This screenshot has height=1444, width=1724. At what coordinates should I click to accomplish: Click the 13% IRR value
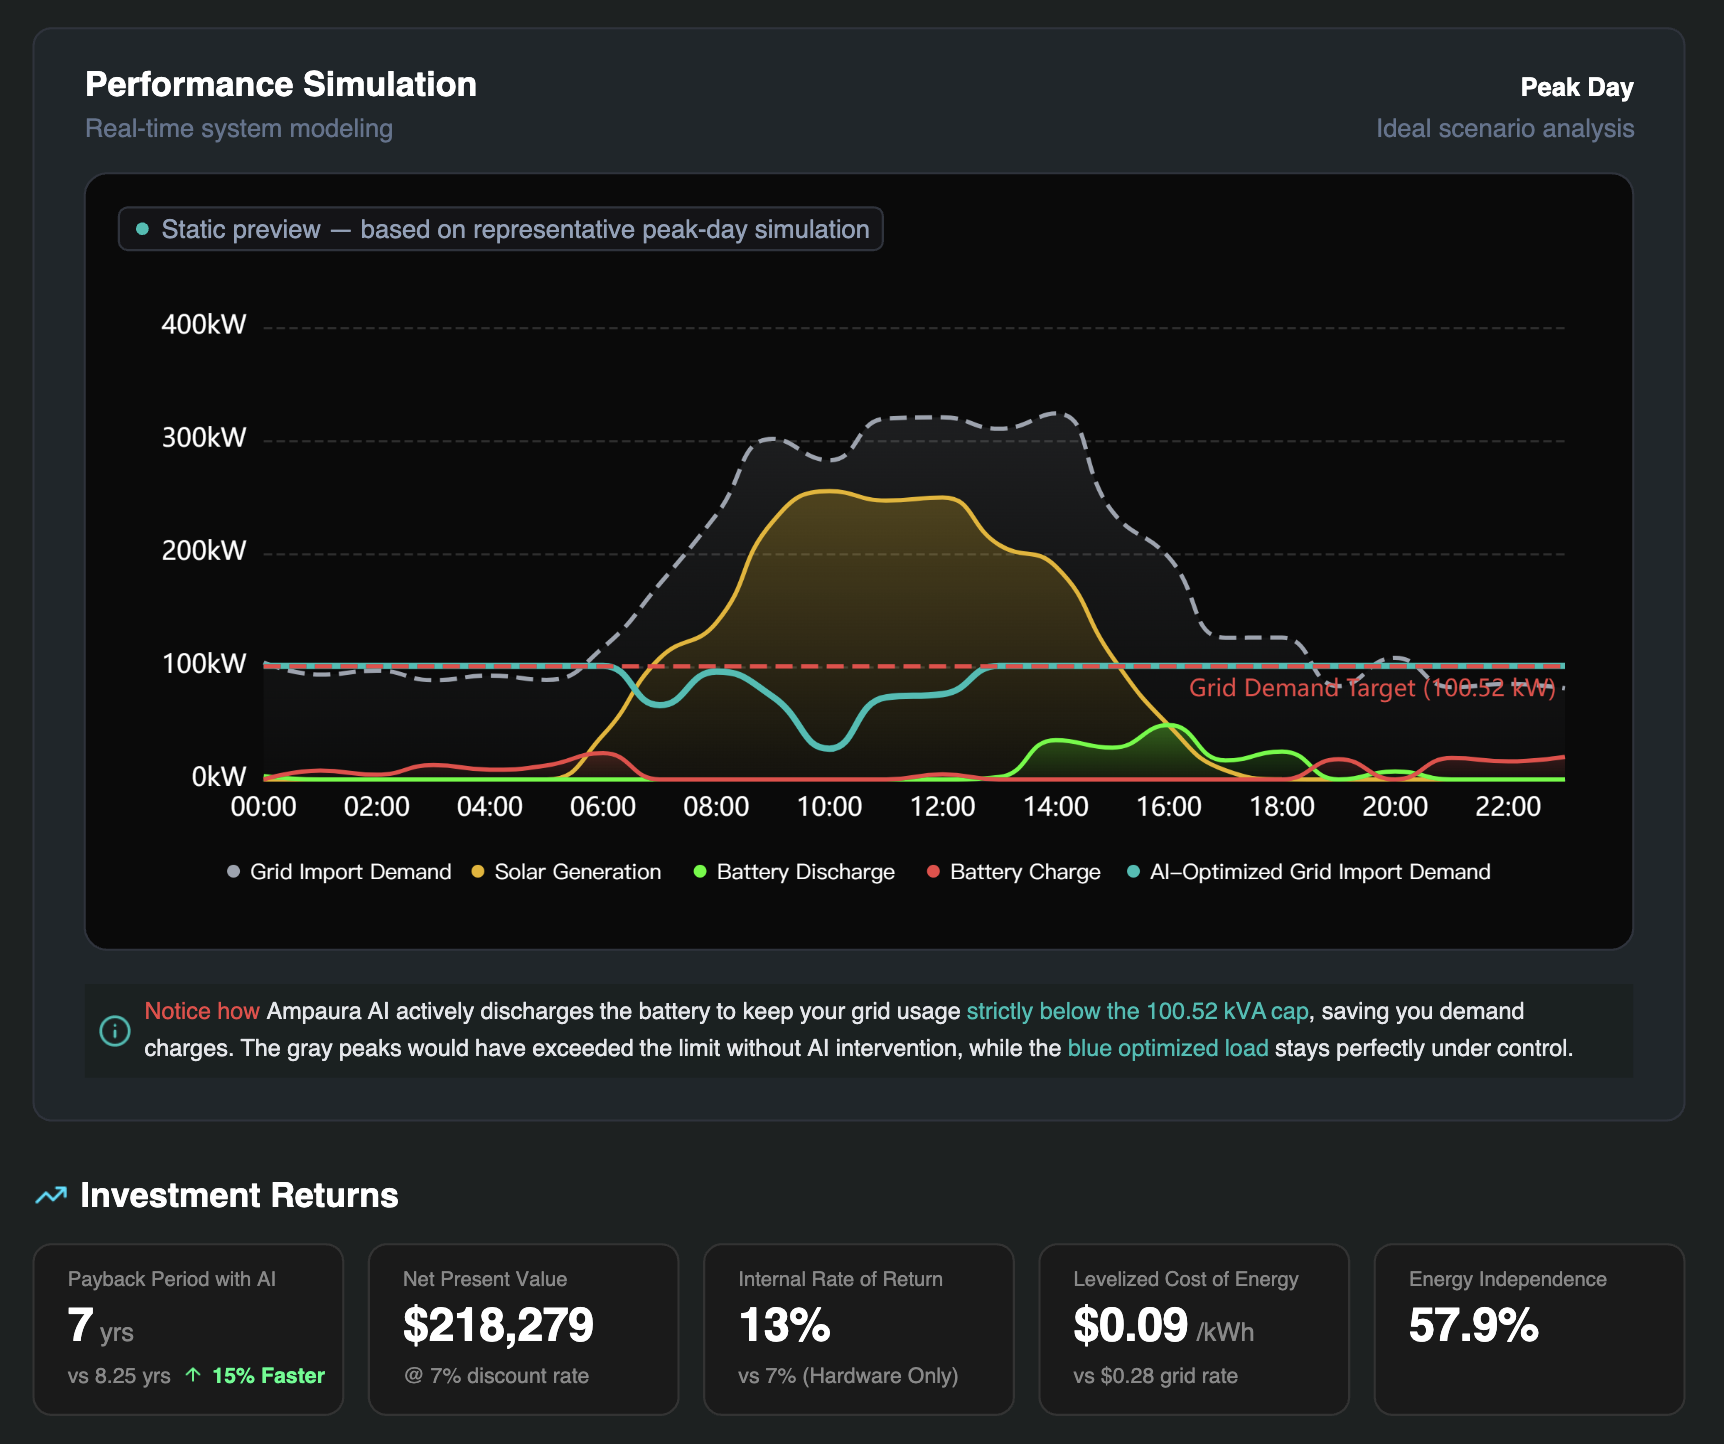pos(785,1326)
